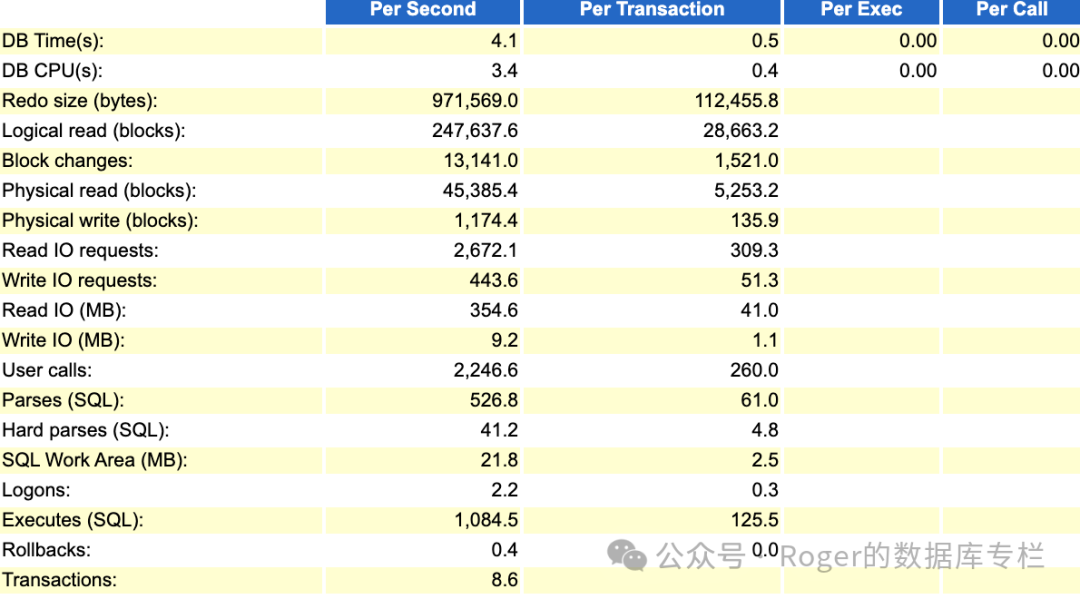Click the Per Exec column header
Viewport: 1080px width, 599px height.
point(861,10)
